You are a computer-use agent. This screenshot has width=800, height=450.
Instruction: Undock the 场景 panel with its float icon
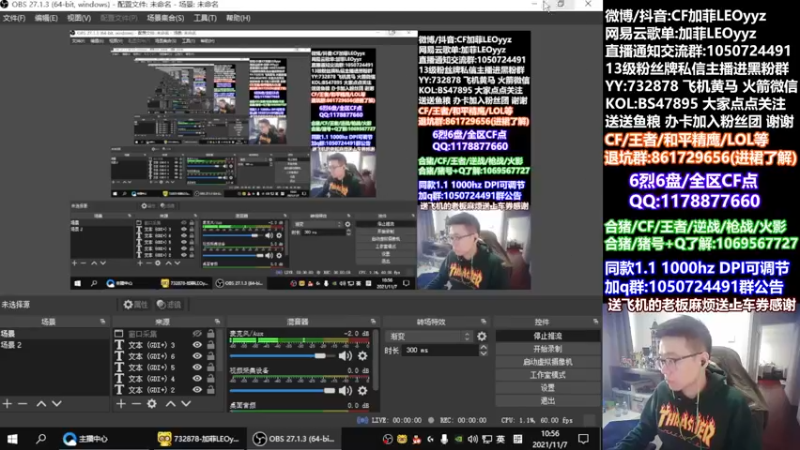103,321
